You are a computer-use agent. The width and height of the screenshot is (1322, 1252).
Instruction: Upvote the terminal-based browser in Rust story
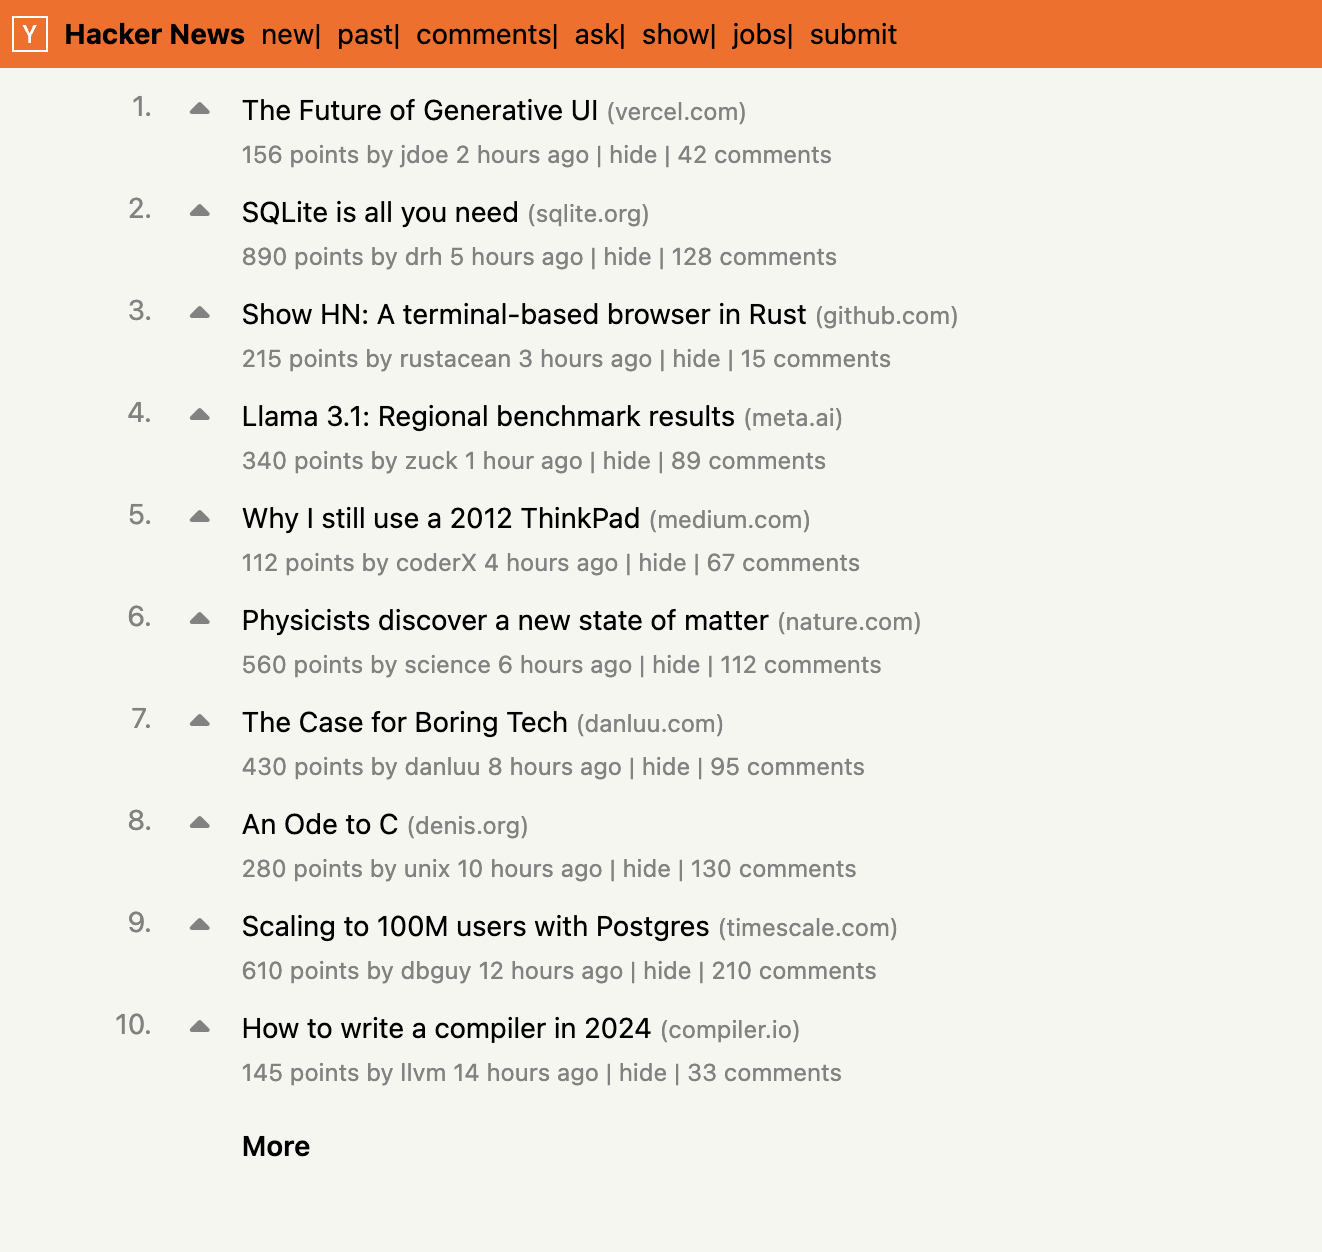tap(200, 312)
